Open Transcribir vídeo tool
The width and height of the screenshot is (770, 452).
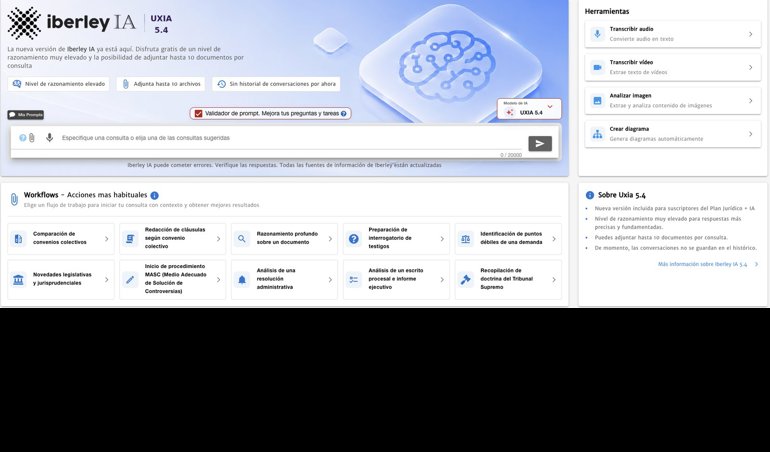pos(673,67)
